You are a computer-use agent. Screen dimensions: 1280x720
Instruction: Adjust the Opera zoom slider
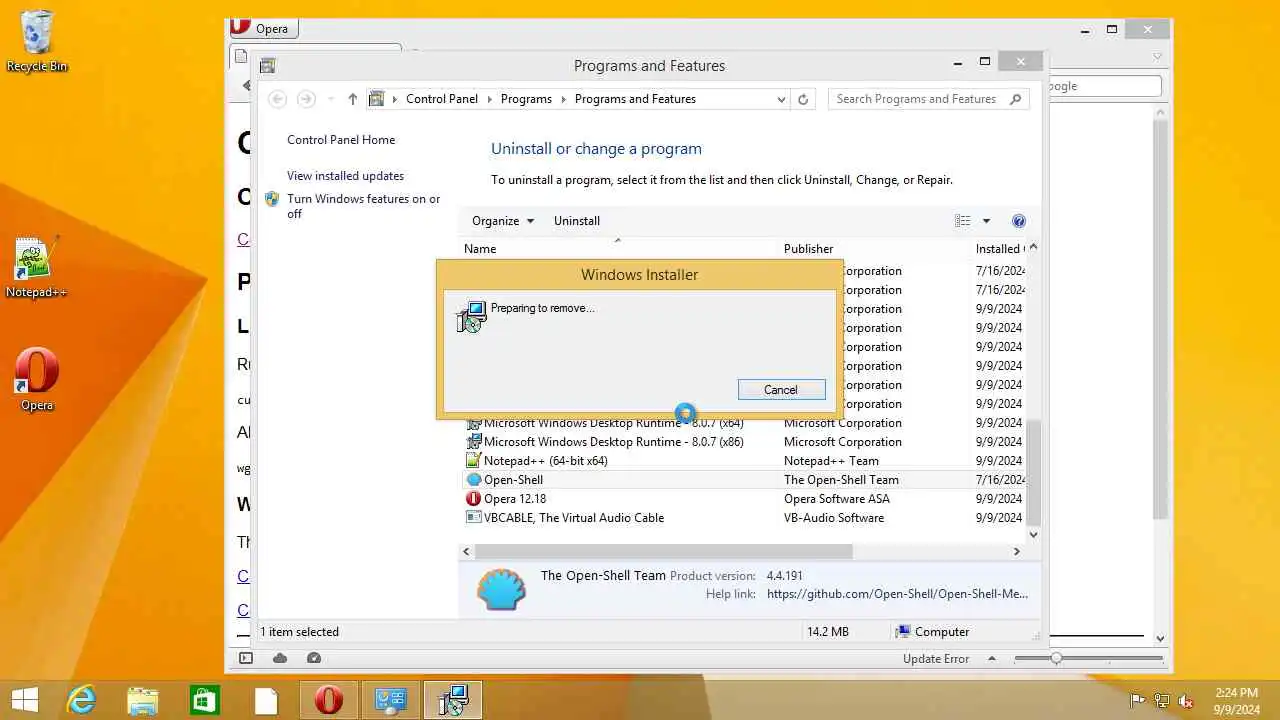tap(1056, 658)
